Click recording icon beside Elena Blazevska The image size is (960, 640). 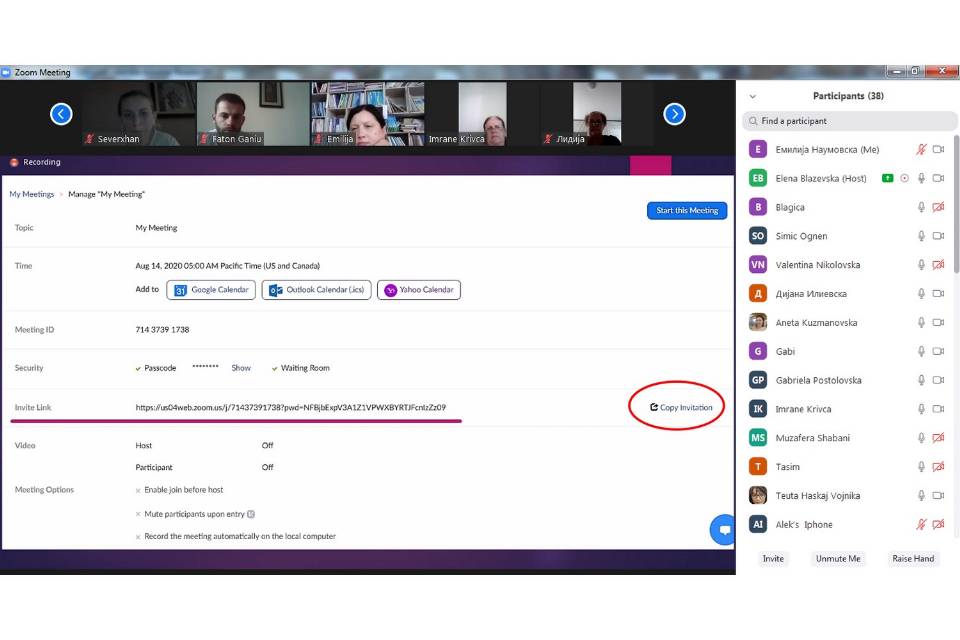[x=904, y=178]
